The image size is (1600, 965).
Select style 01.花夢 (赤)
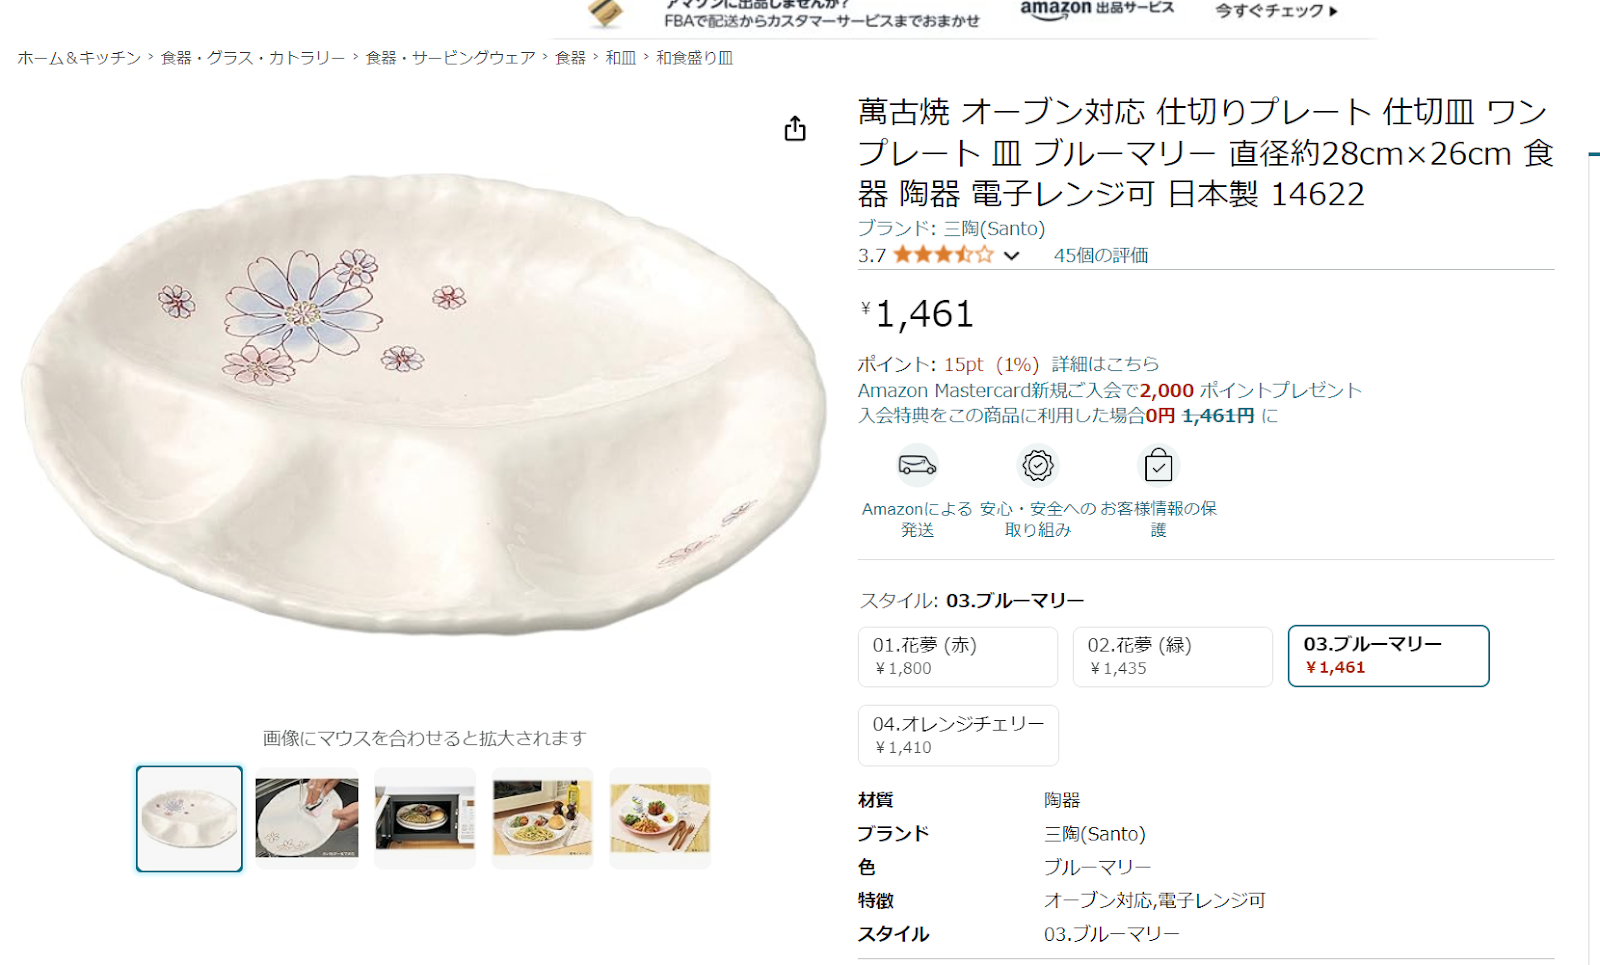click(958, 657)
